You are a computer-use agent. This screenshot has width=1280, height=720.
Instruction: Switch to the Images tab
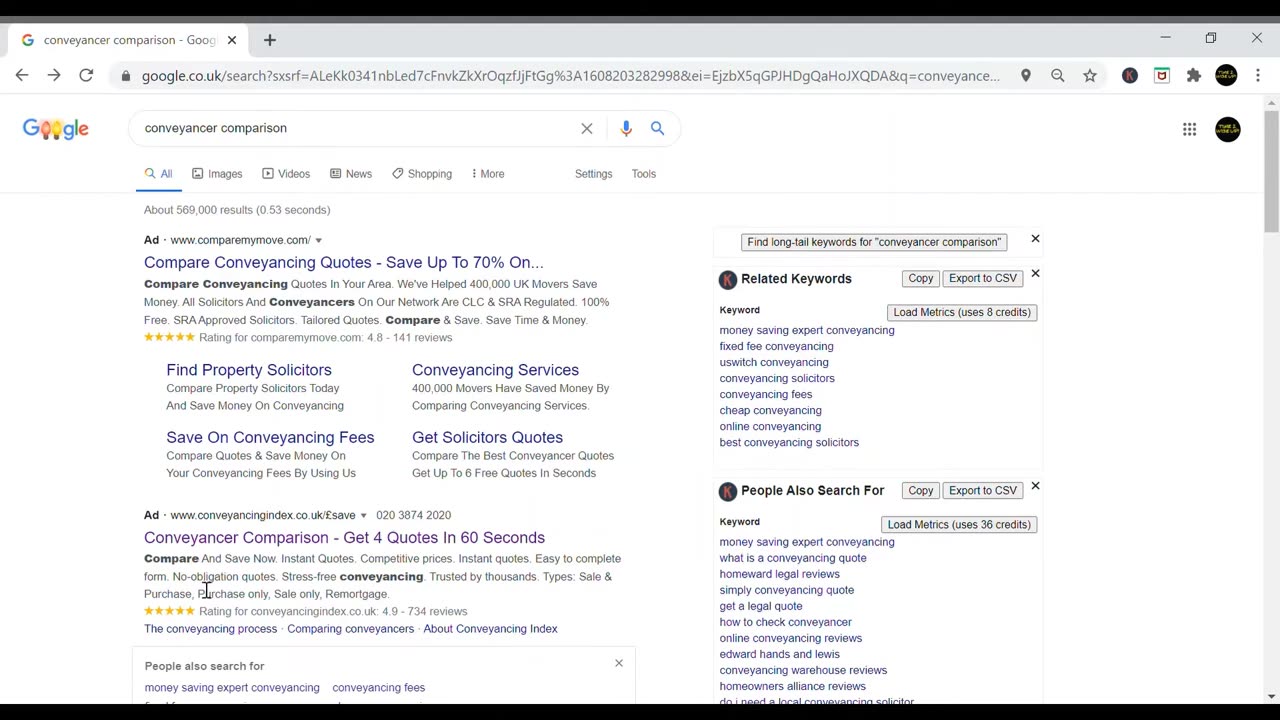pos(217,174)
